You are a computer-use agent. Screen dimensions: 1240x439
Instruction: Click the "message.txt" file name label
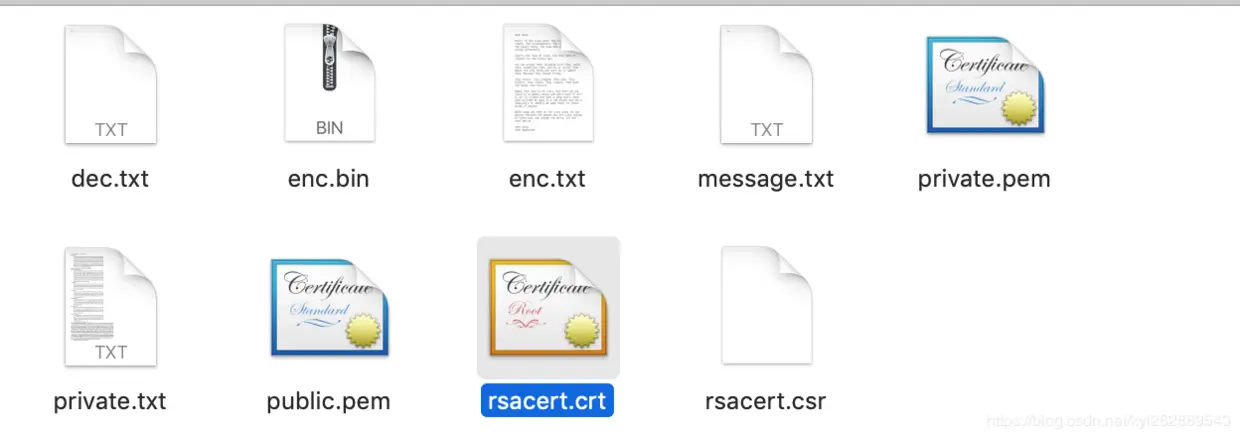coord(766,179)
